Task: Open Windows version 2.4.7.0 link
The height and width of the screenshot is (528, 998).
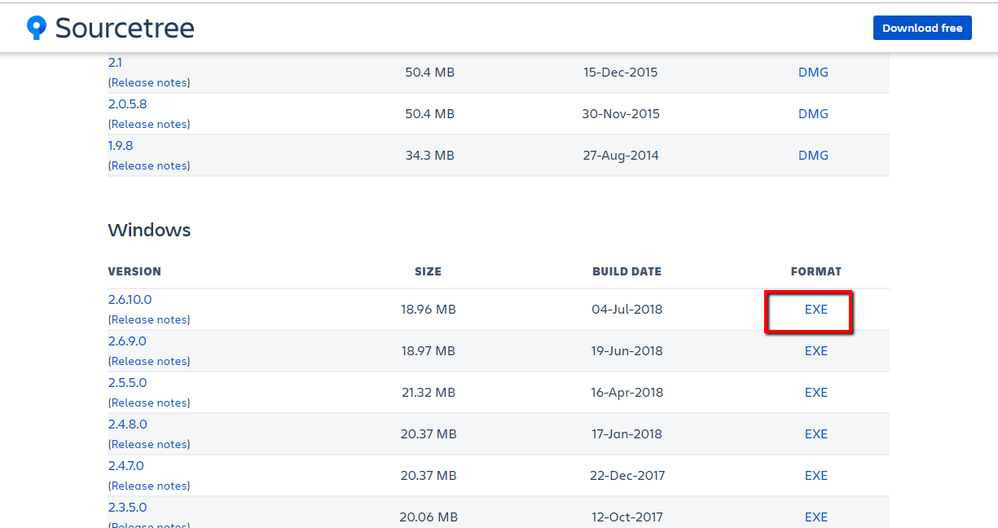Action: (126, 466)
